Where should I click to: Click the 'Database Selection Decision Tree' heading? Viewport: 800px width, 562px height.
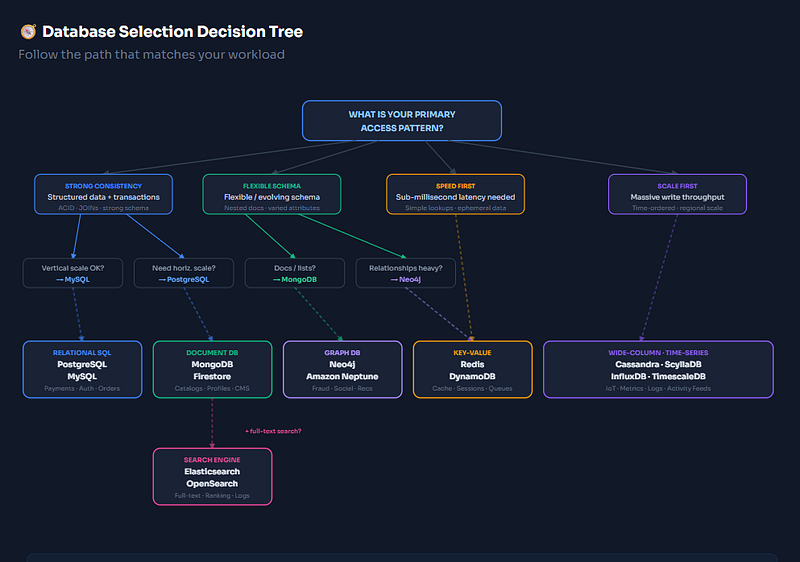coord(172,32)
